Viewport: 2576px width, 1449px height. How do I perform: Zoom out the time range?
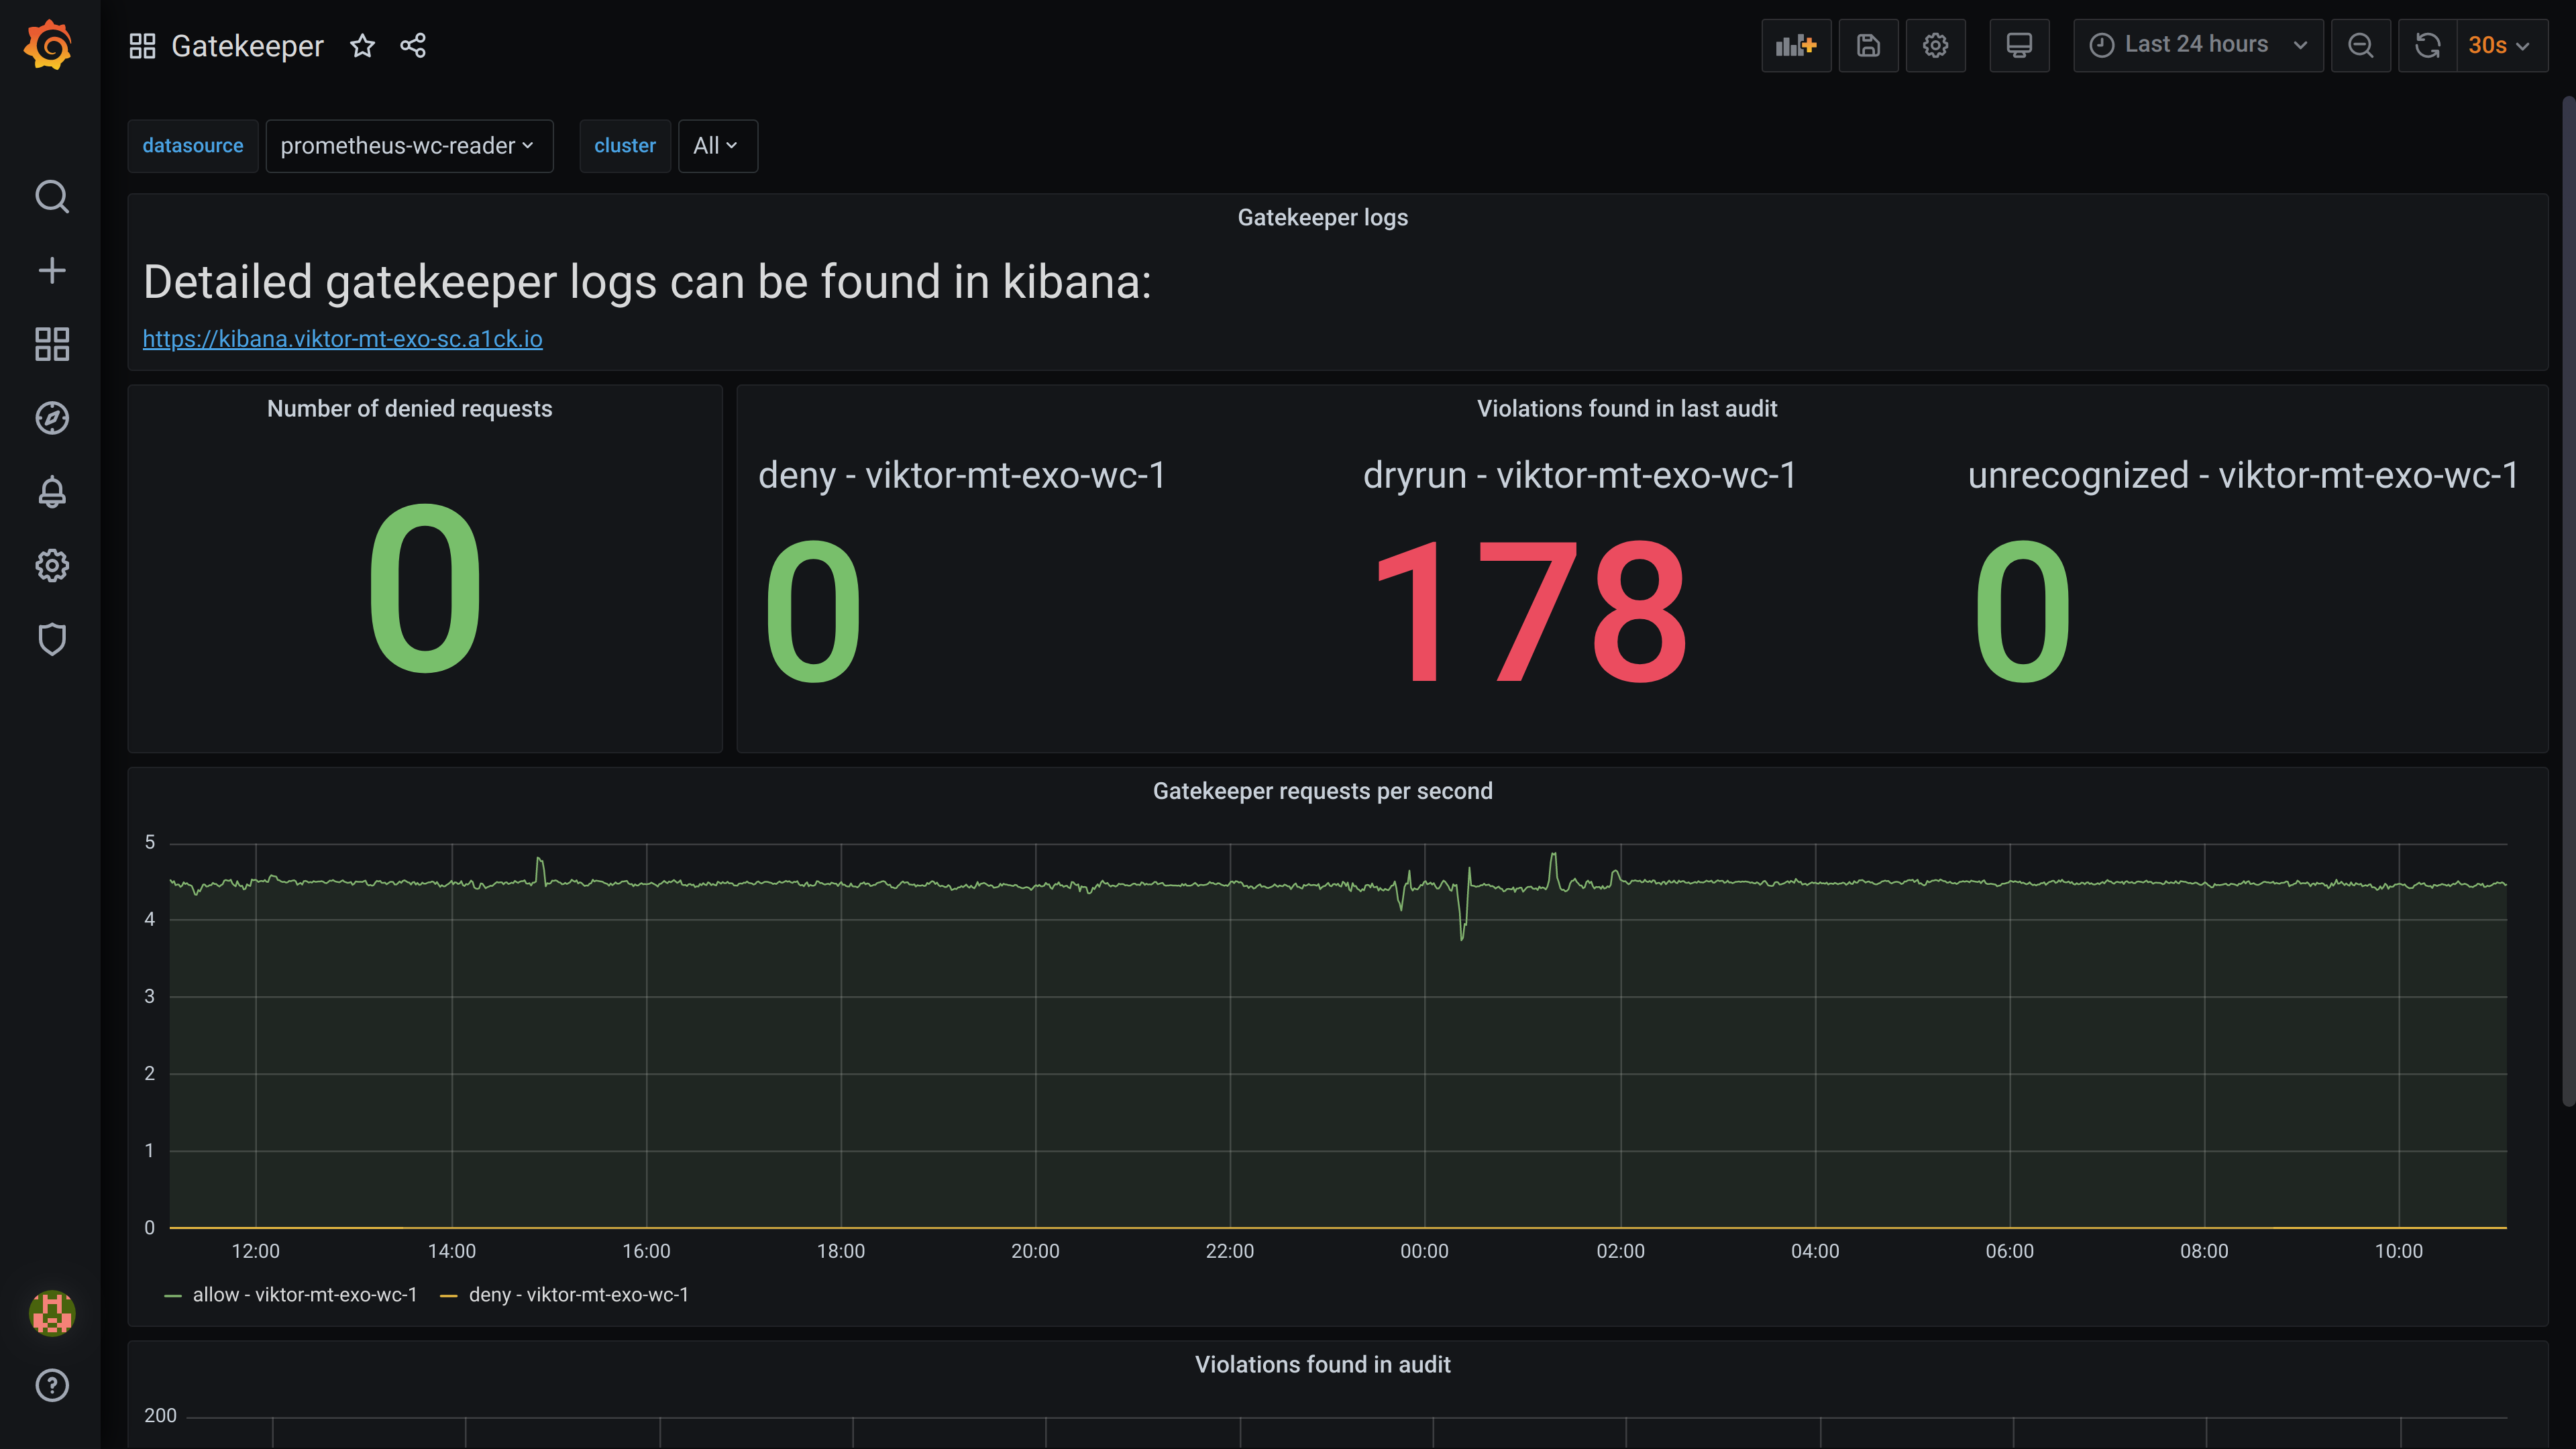(x=2360, y=45)
